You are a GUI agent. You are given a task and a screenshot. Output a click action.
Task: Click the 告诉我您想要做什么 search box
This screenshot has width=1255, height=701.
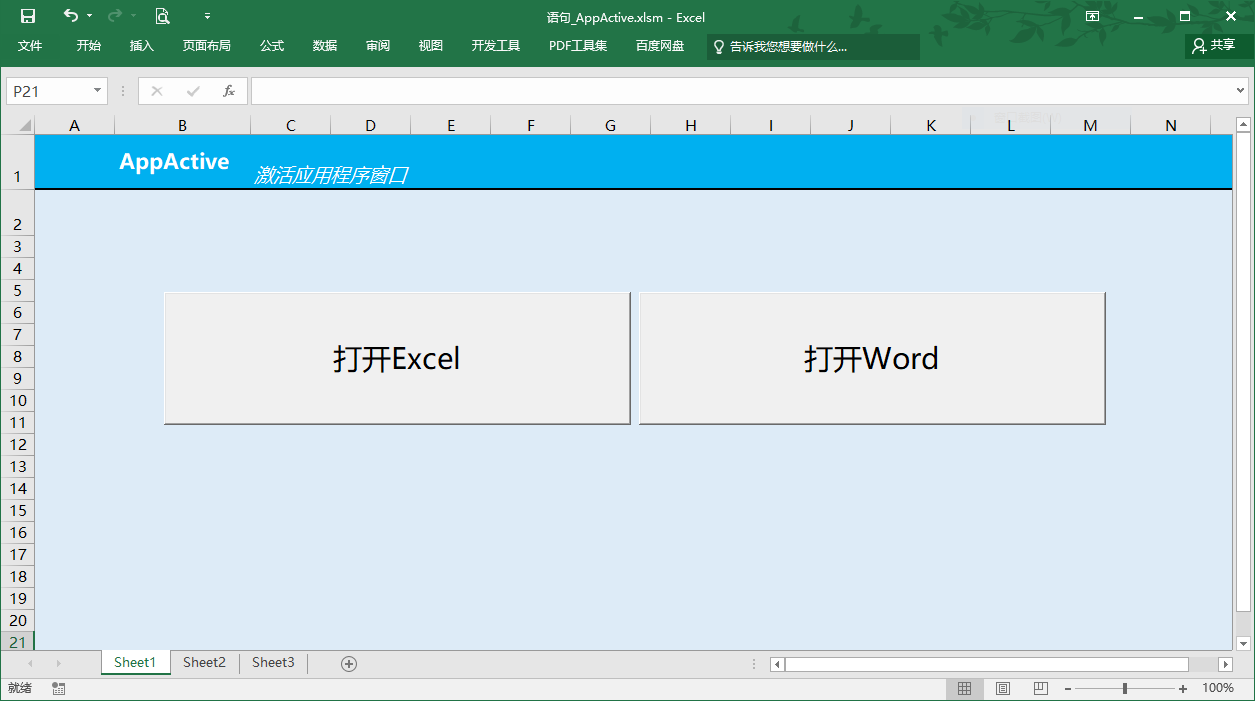[x=813, y=47]
